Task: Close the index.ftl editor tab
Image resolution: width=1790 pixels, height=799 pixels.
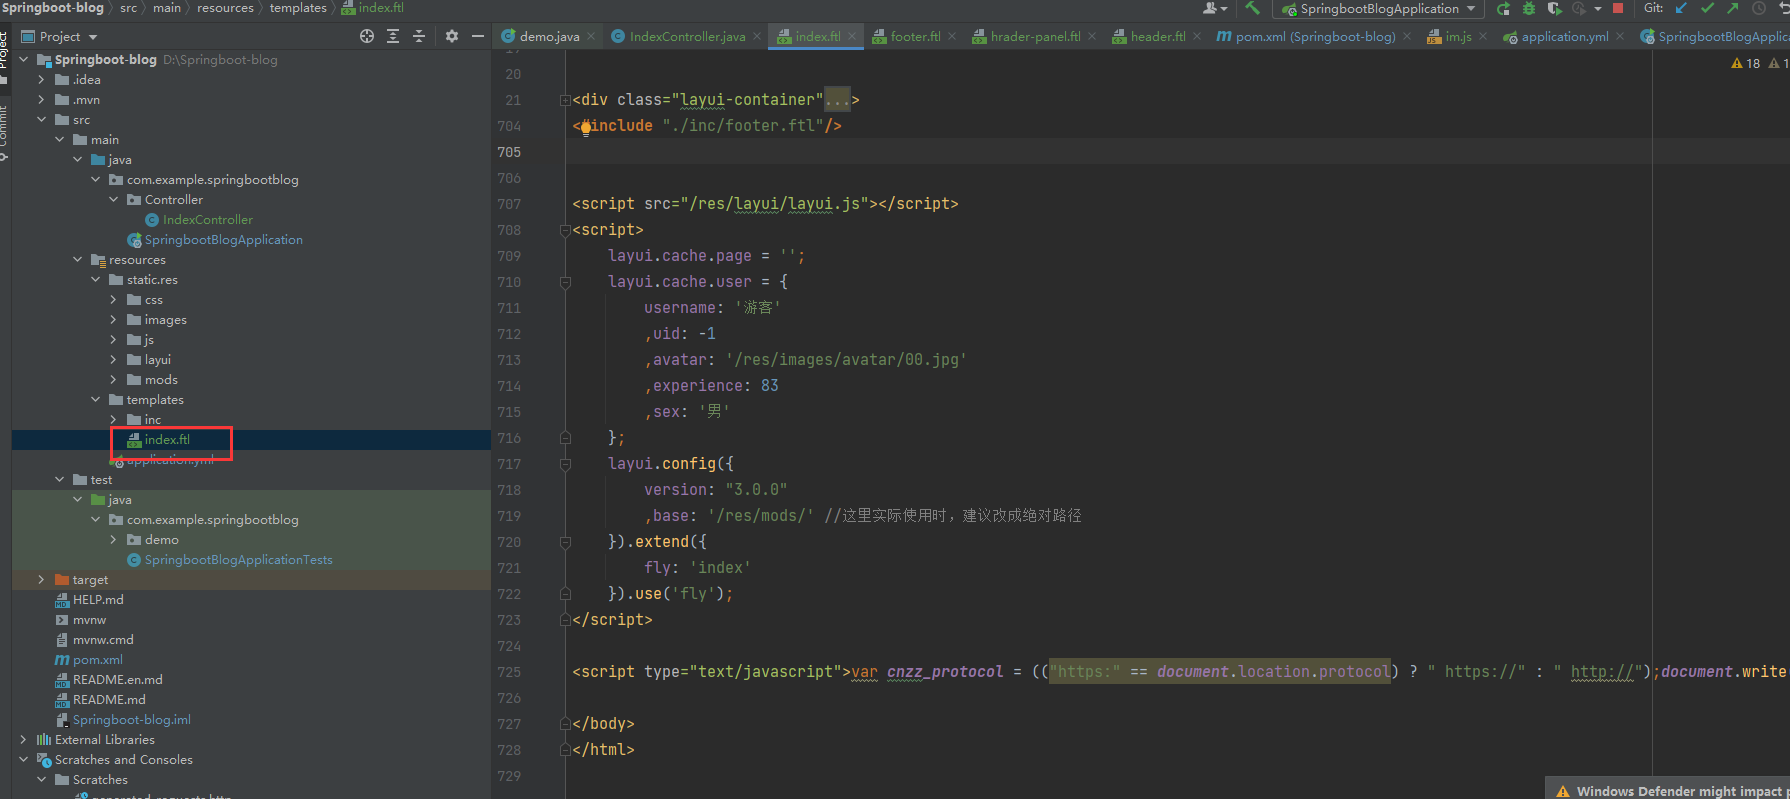Action: tap(852, 37)
